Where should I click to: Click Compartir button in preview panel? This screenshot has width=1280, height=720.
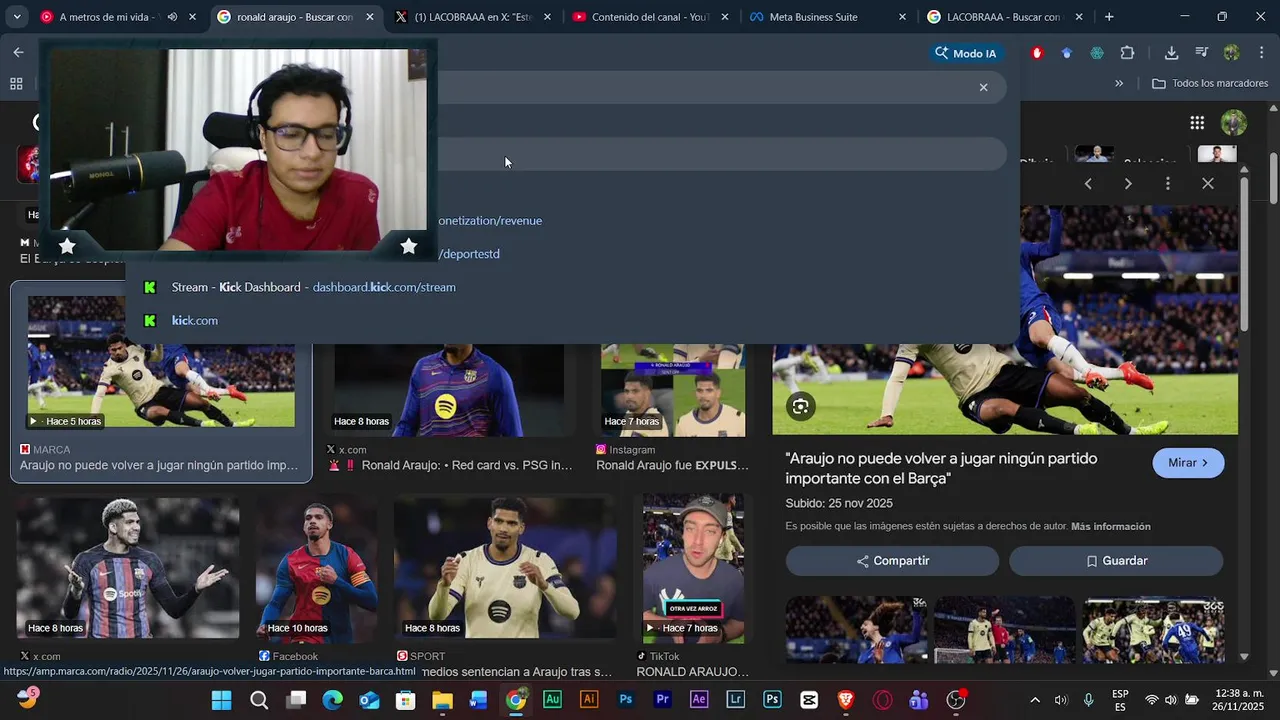click(892, 561)
